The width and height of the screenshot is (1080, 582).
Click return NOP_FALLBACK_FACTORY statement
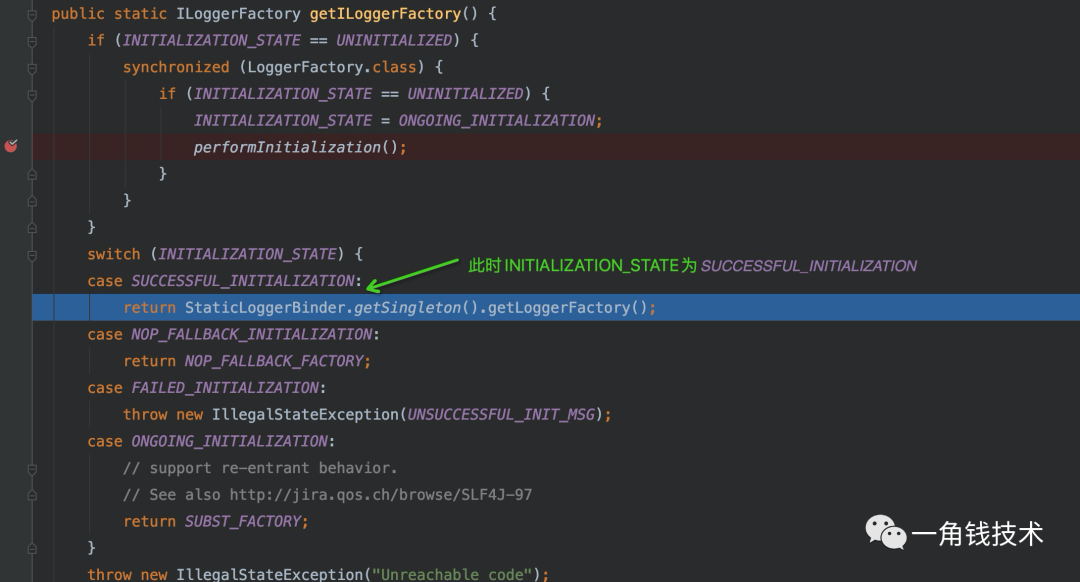(247, 361)
